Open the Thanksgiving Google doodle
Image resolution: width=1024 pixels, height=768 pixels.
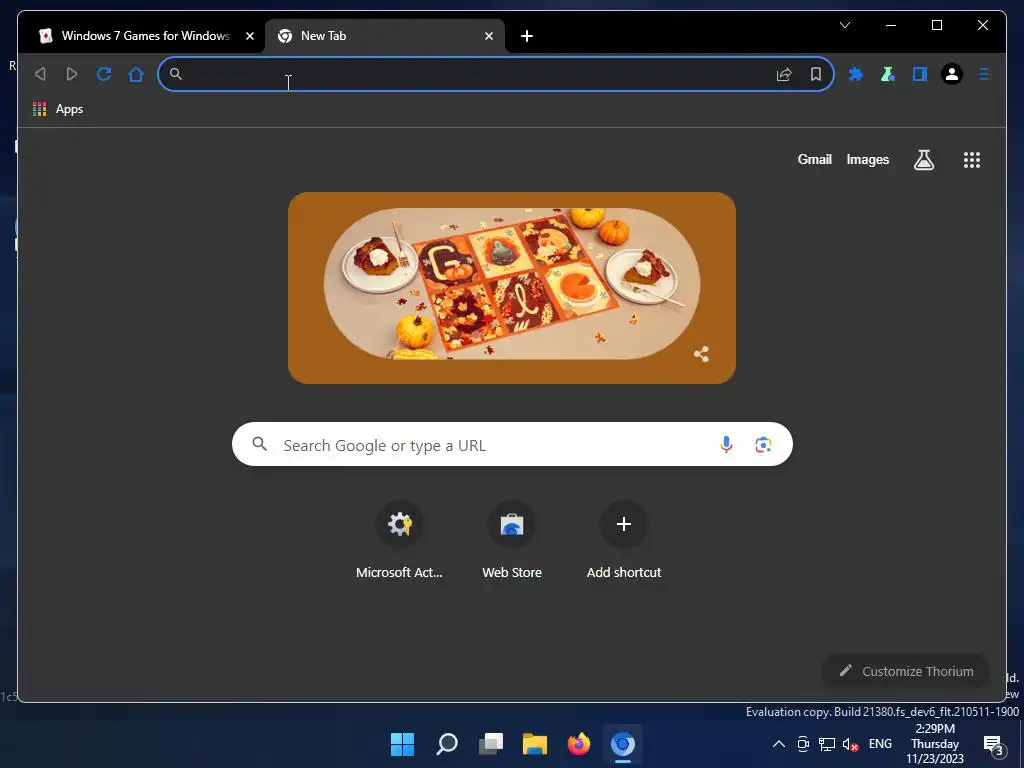tap(511, 287)
